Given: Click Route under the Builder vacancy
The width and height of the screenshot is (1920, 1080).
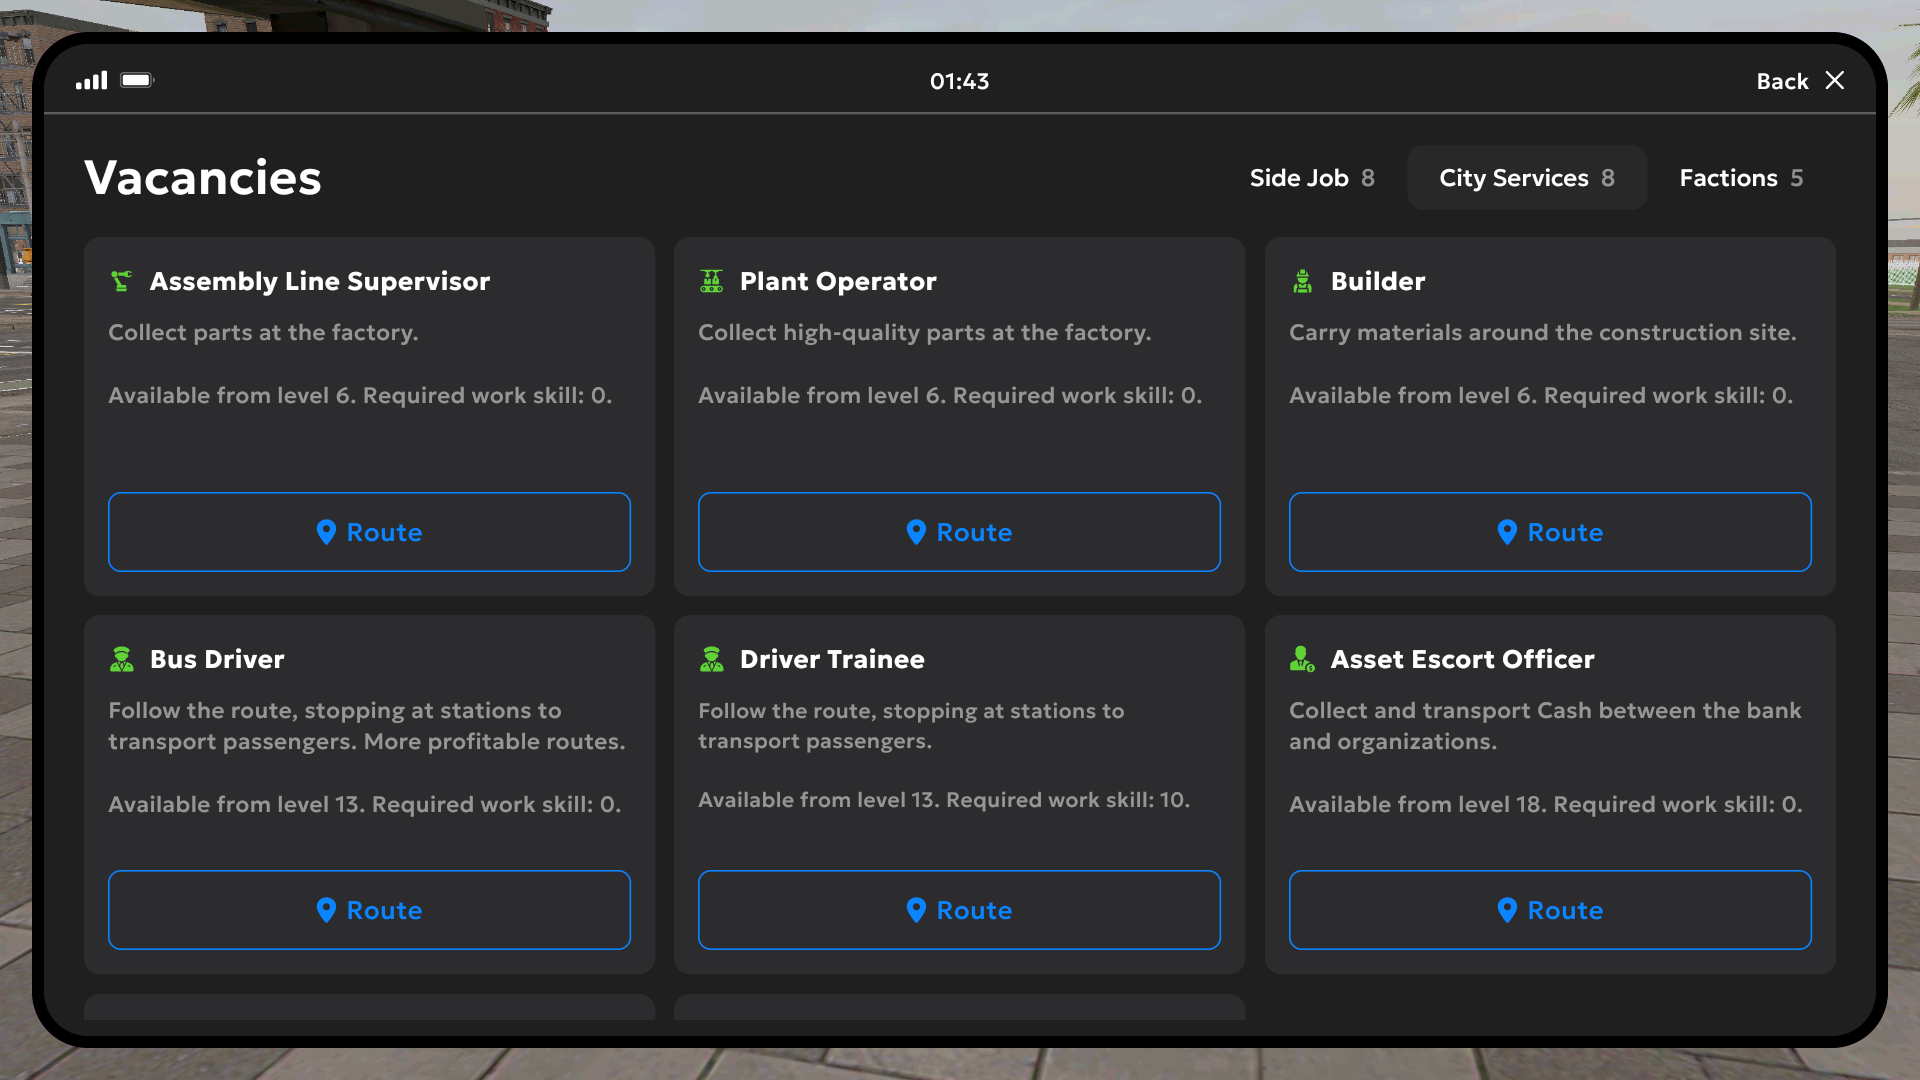Looking at the screenshot, I should (1549, 532).
